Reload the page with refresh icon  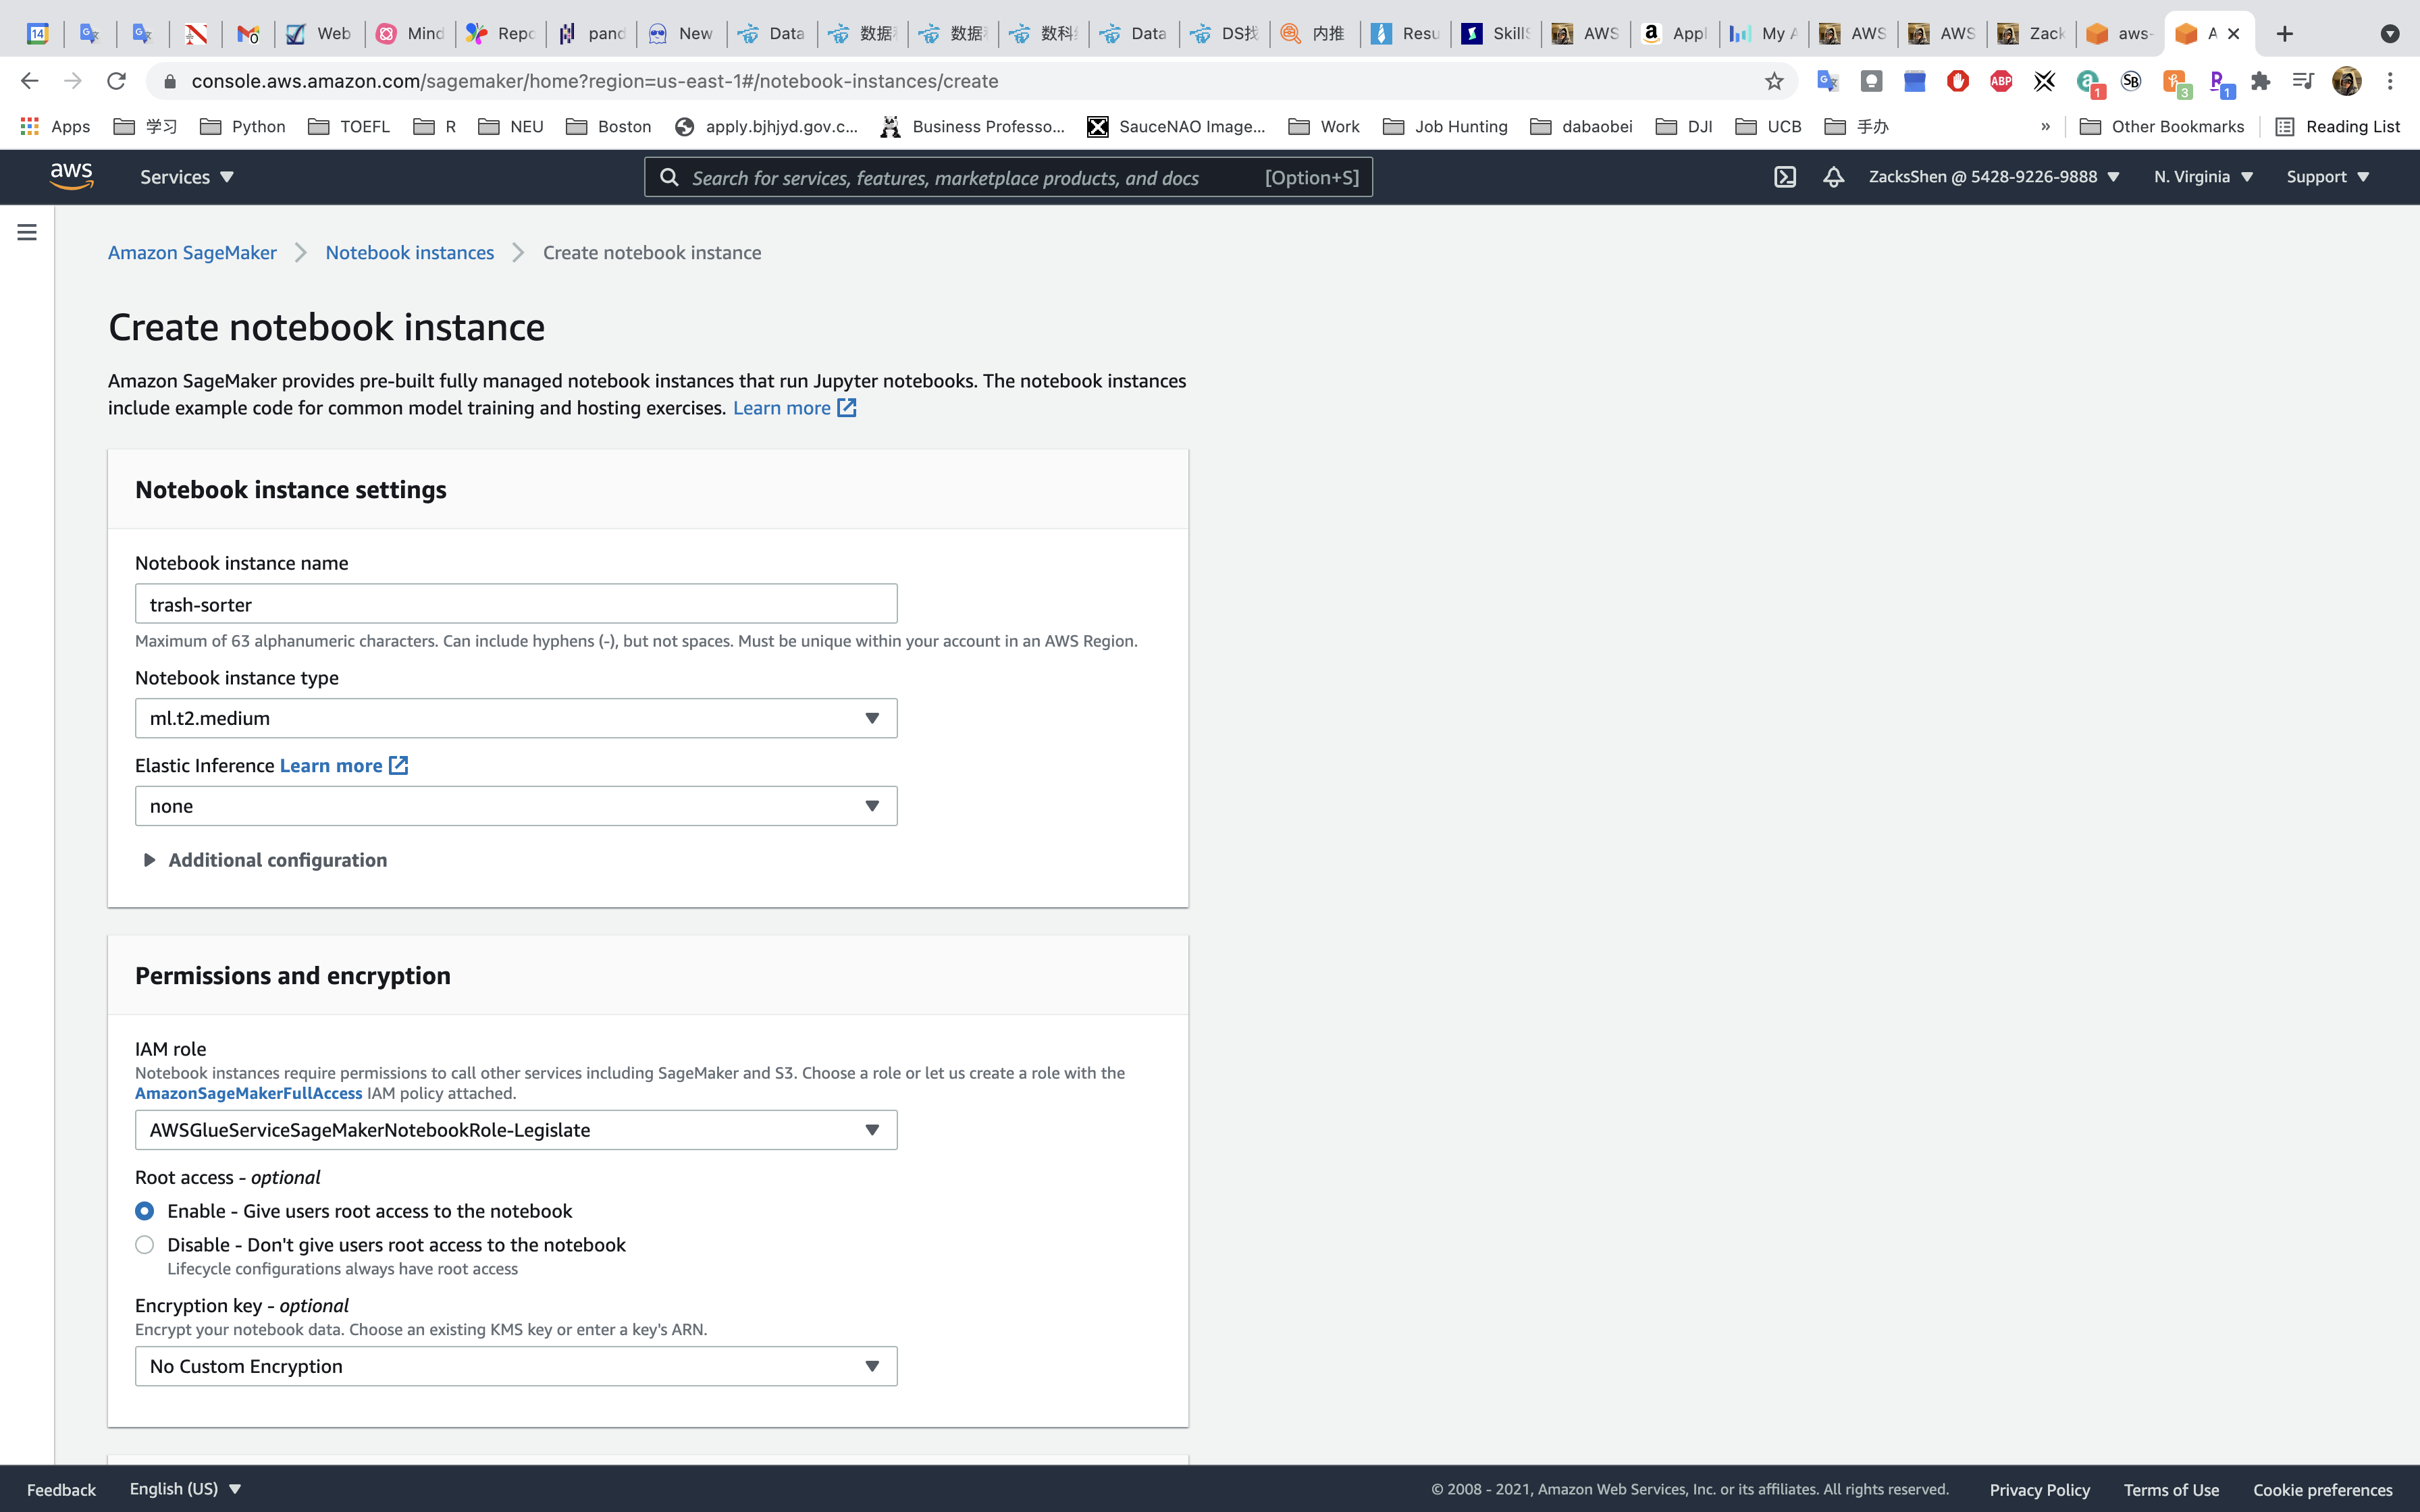116,81
